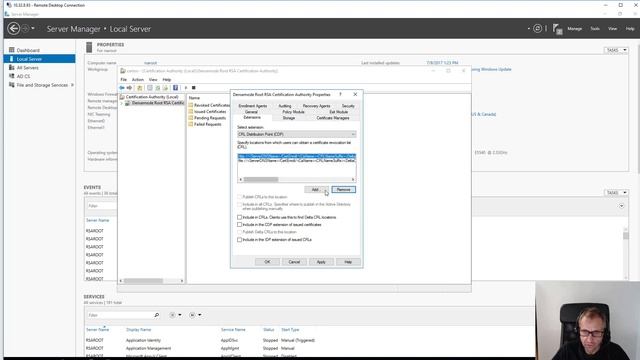Select the second file:// CRL location entry
Viewport: 640px width, 360px height.
pyautogui.click(x=297, y=161)
